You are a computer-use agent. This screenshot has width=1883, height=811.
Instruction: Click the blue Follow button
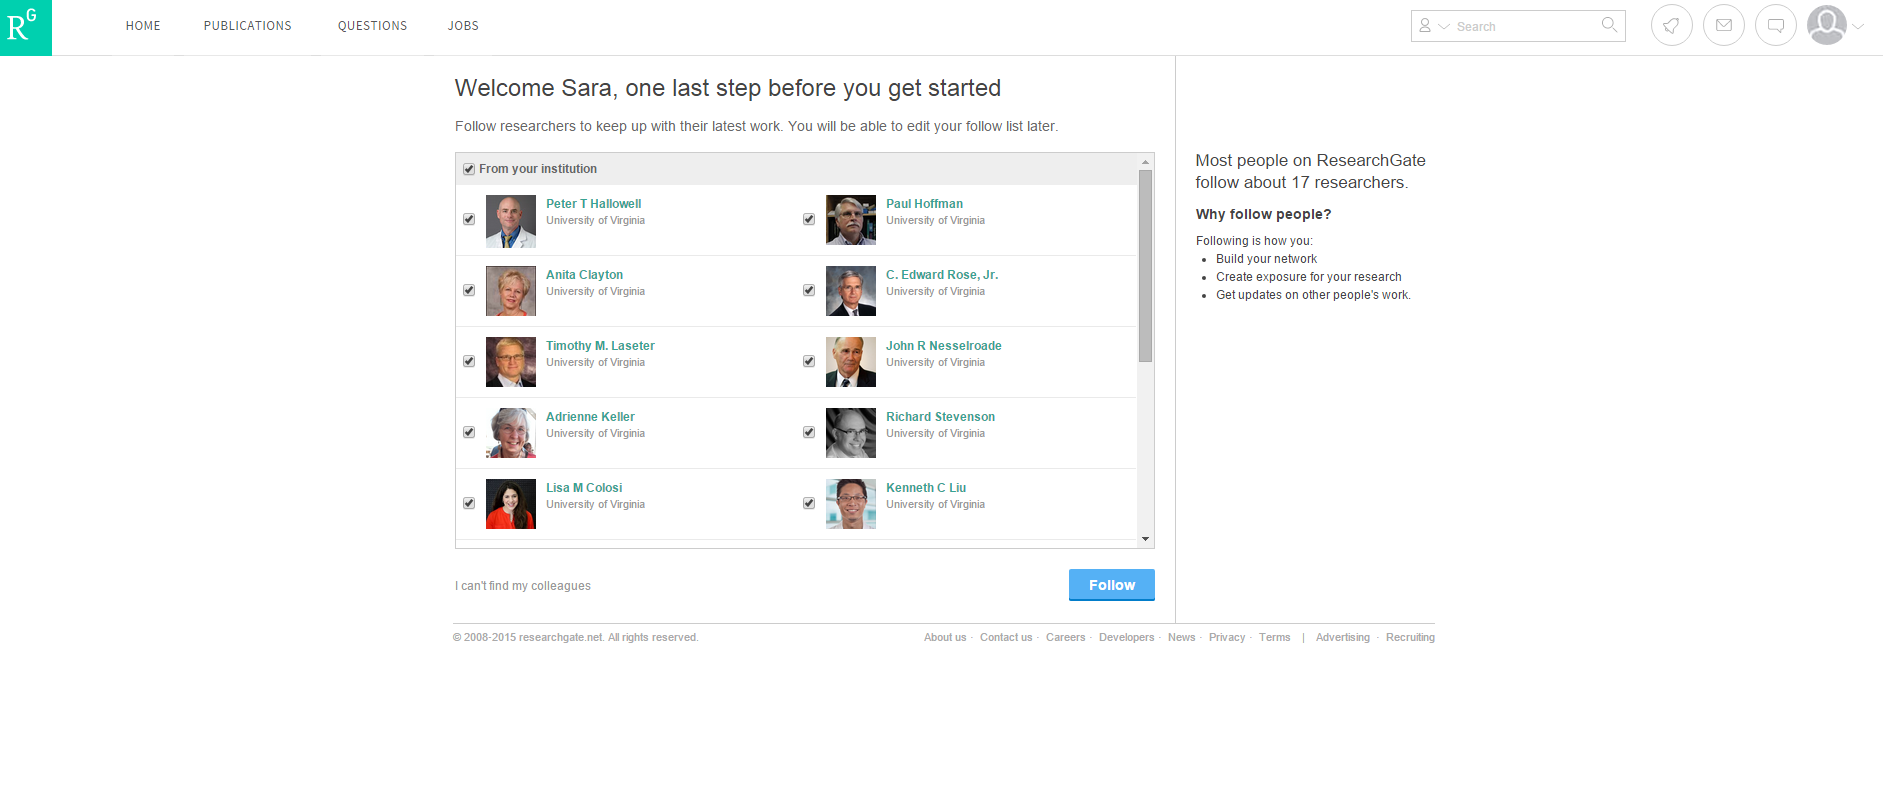tap(1112, 585)
